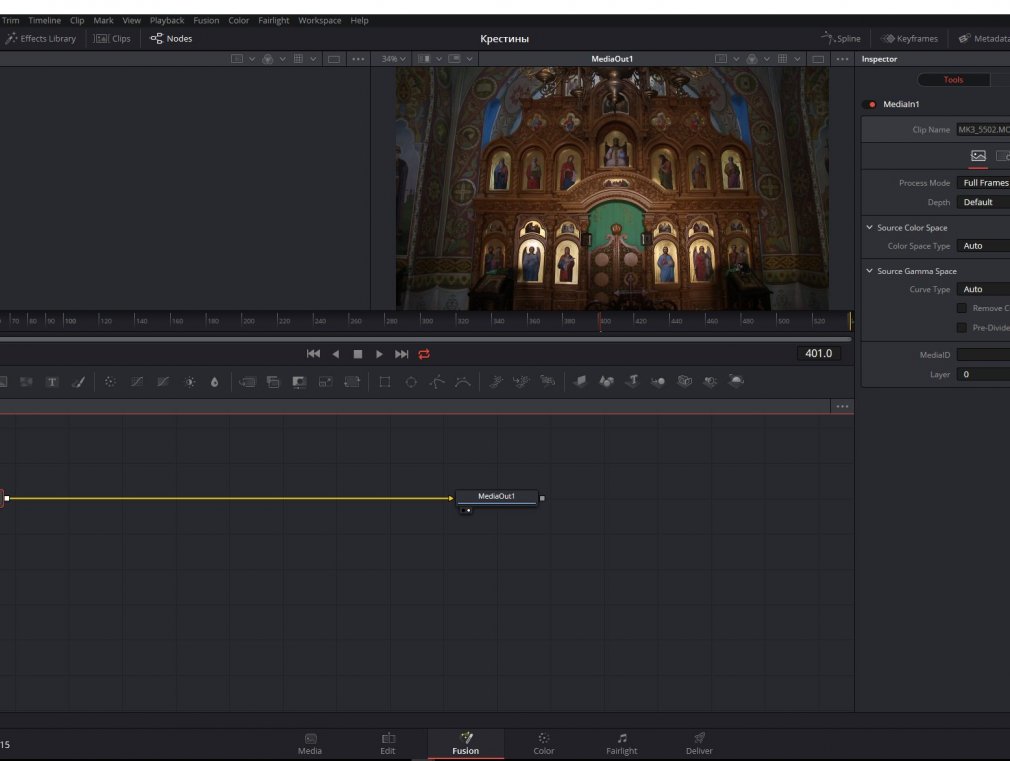Viewport: 1010px width, 761px height.
Task: Switch to the Deliver page
Action: [x=699, y=744]
